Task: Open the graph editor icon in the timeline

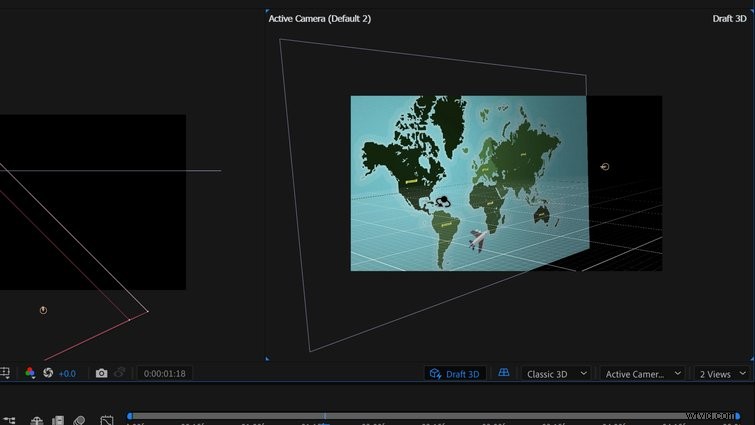Action: pyautogui.click(x=106, y=420)
